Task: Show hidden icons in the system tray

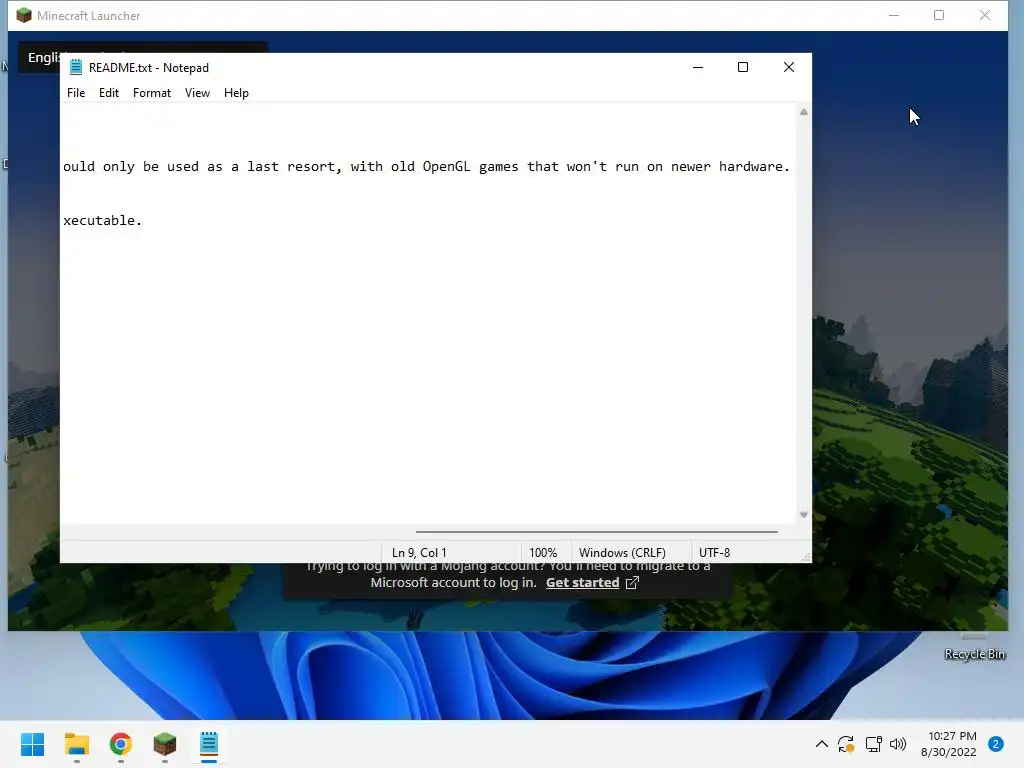Action: point(822,744)
